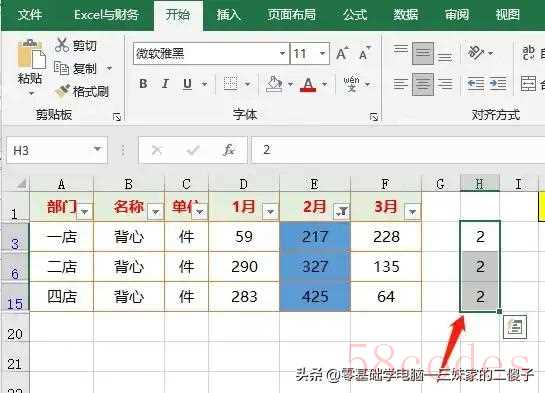
Task: Click the Align Left icon
Action: 400,84
